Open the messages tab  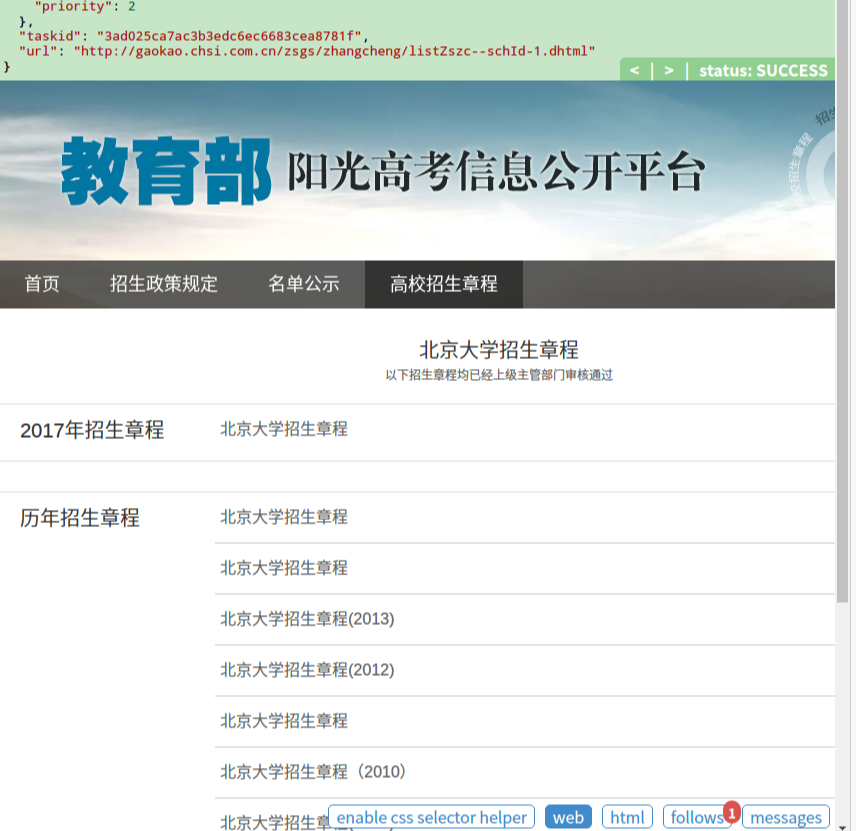click(x=786, y=817)
